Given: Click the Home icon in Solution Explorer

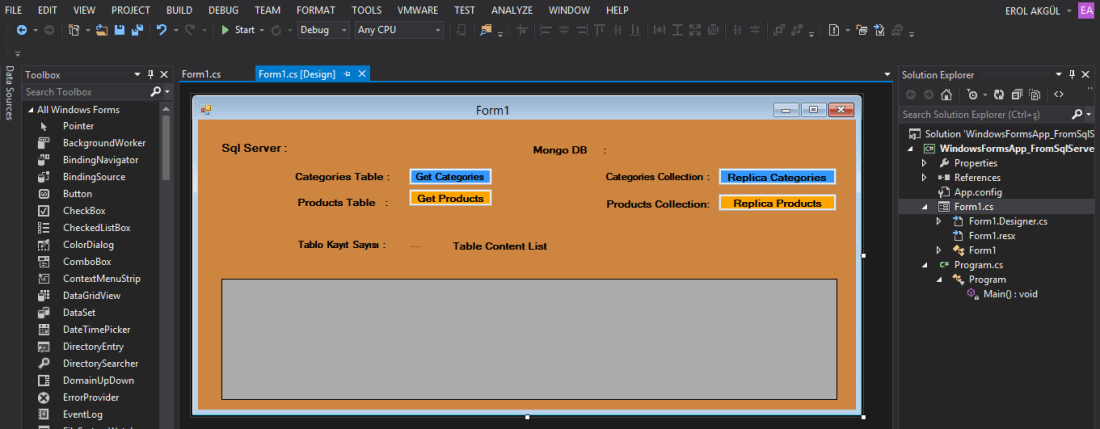Looking at the screenshot, I should click(x=947, y=95).
